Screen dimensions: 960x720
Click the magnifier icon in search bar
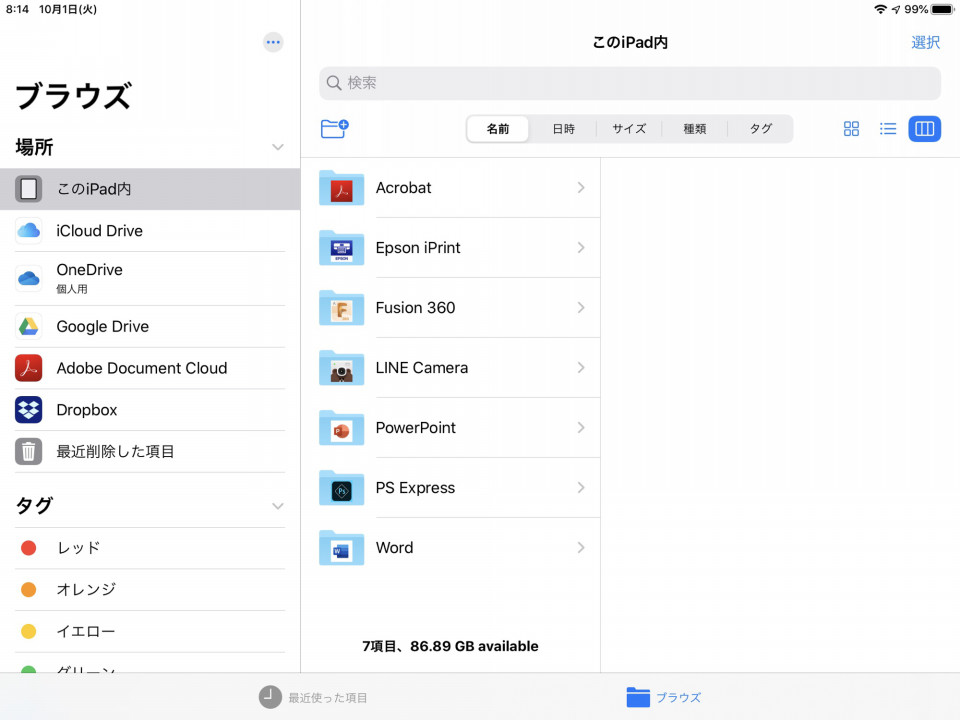(334, 83)
